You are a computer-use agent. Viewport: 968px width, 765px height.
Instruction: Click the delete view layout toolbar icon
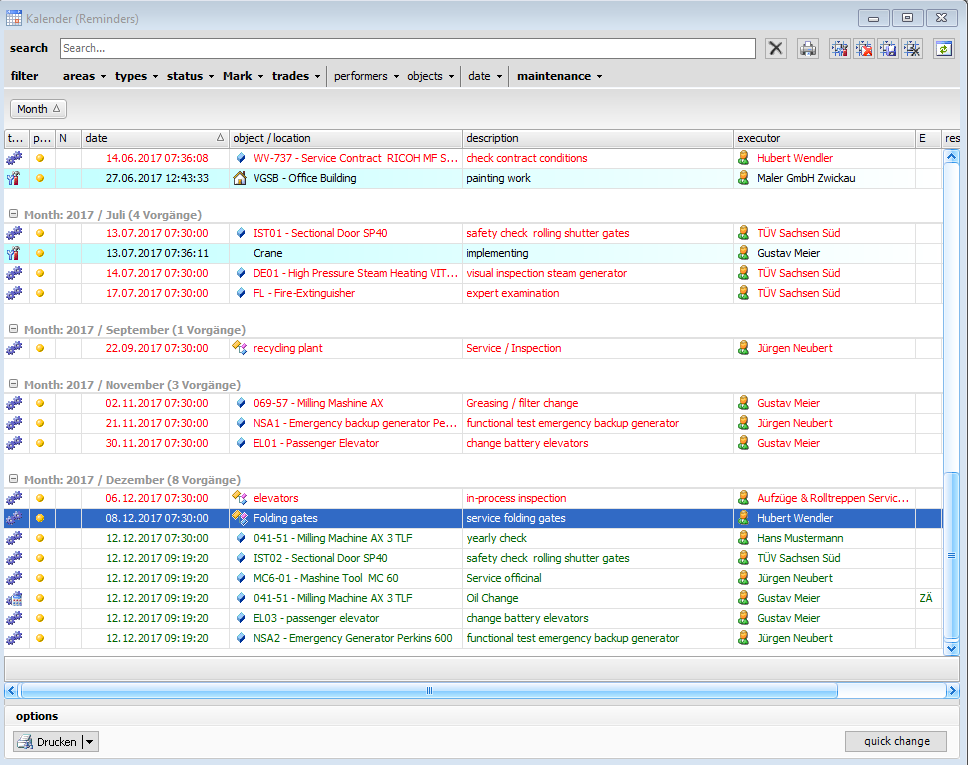point(863,47)
